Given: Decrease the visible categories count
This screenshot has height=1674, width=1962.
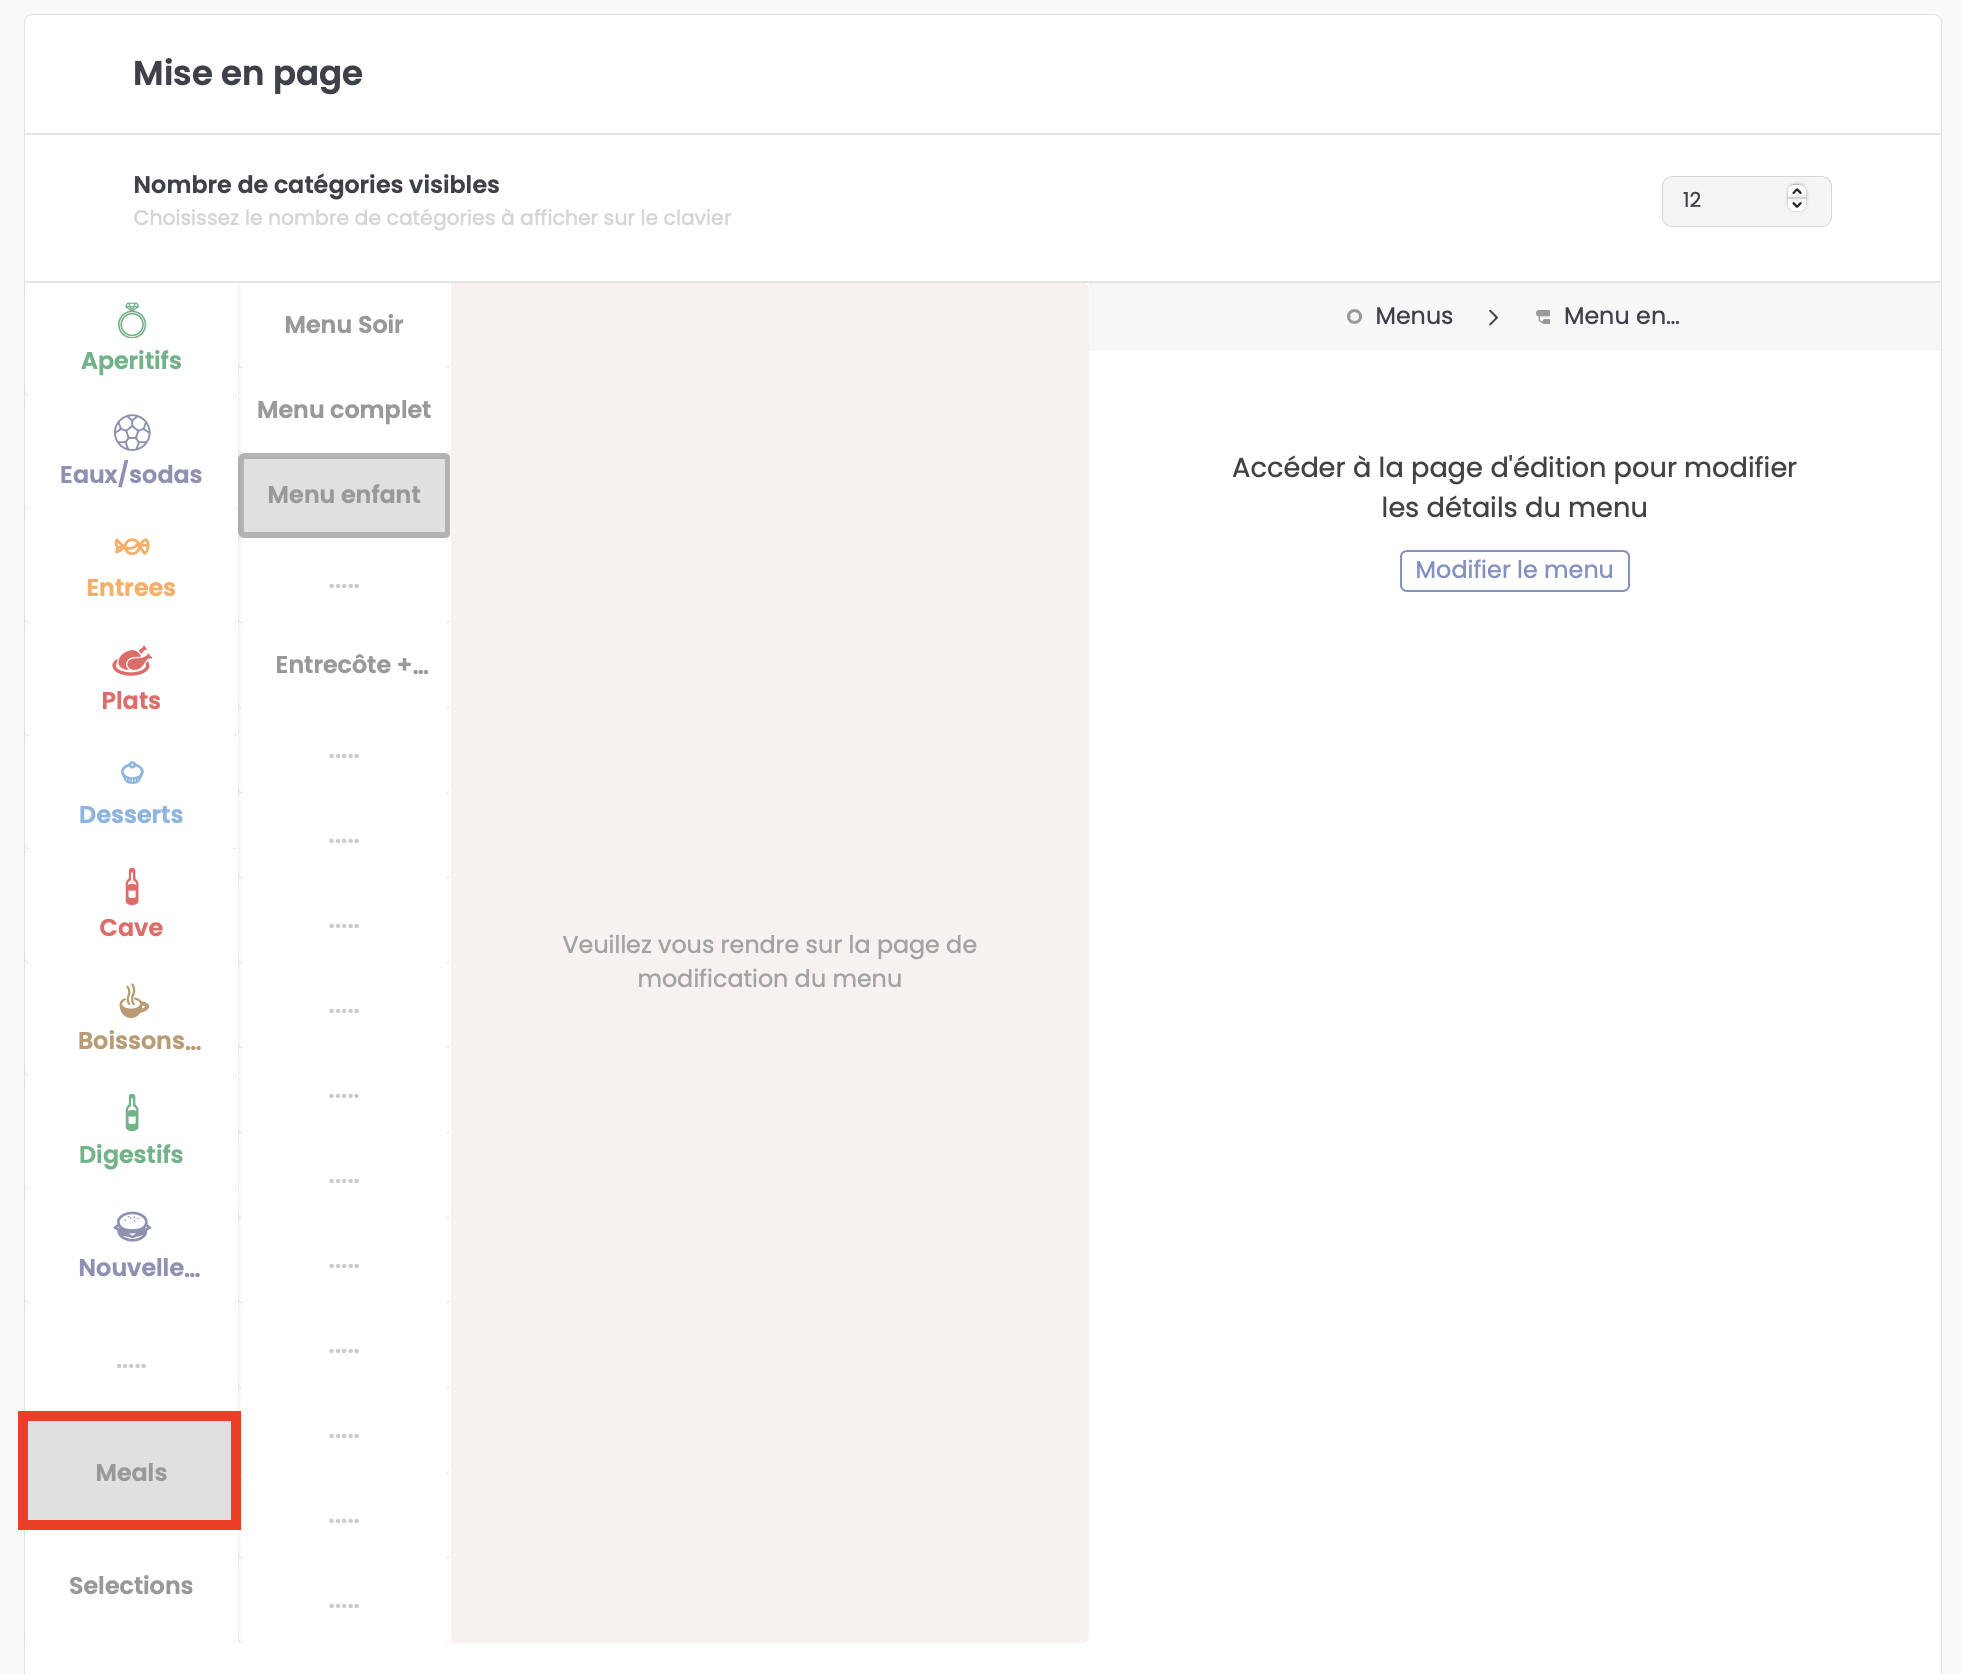Looking at the screenshot, I should (1796, 206).
